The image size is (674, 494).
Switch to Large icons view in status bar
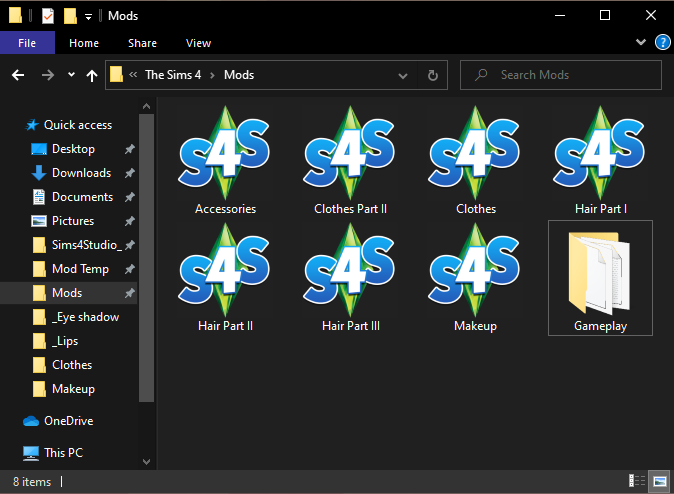tap(659, 481)
